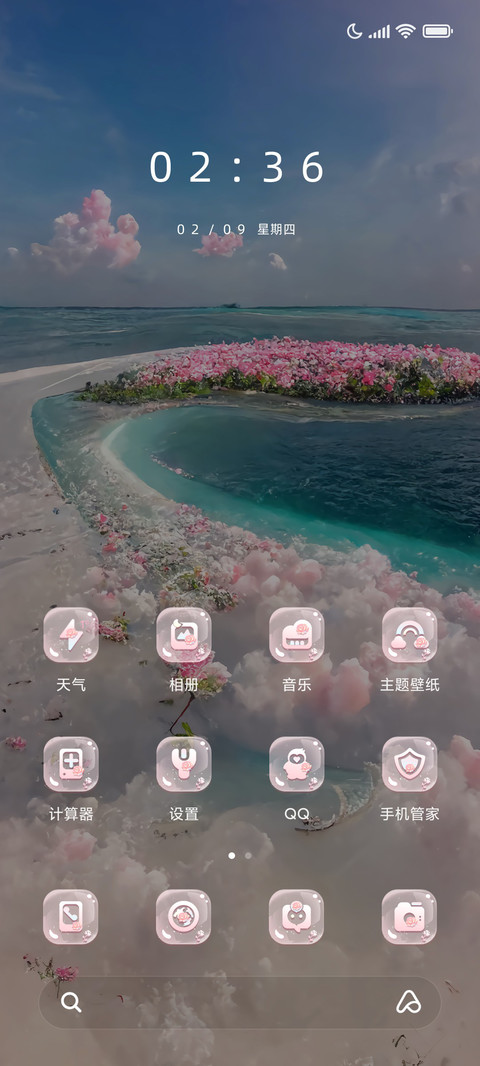Launch the 计算器 calculator app icon

[71, 764]
